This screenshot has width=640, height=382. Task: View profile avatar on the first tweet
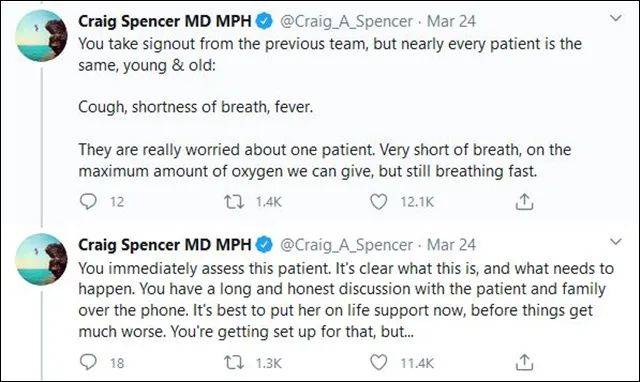coord(41,36)
